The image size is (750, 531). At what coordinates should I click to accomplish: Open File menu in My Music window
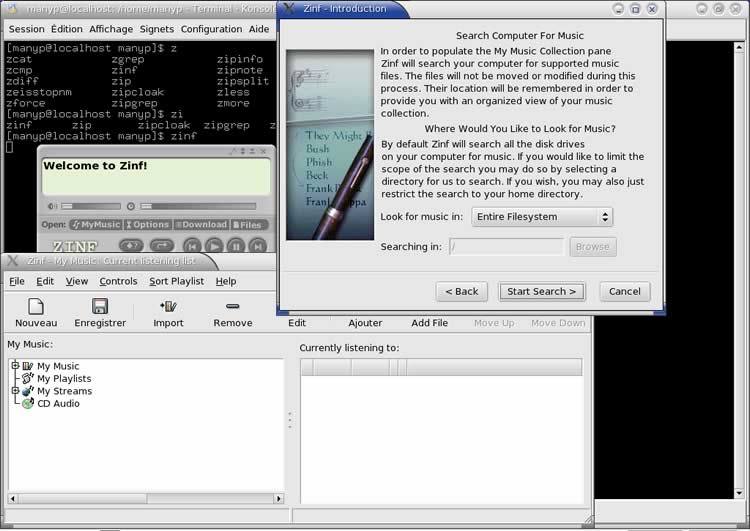[x=17, y=281]
